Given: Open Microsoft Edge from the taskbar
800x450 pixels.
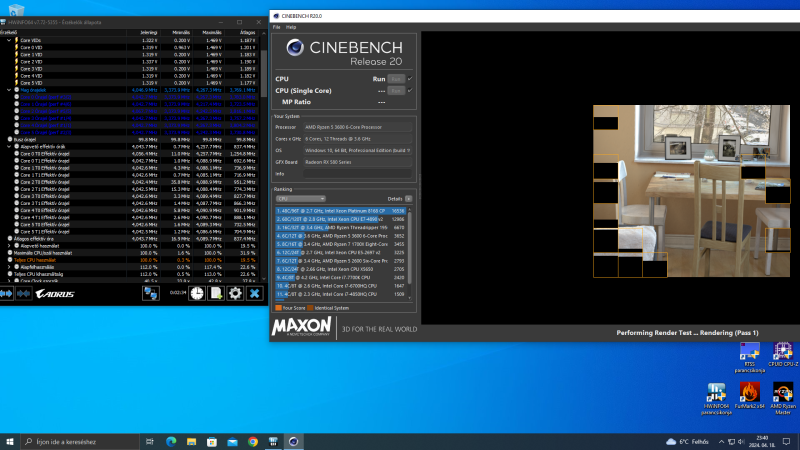Looking at the screenshot, I should [x=171, y=442].
